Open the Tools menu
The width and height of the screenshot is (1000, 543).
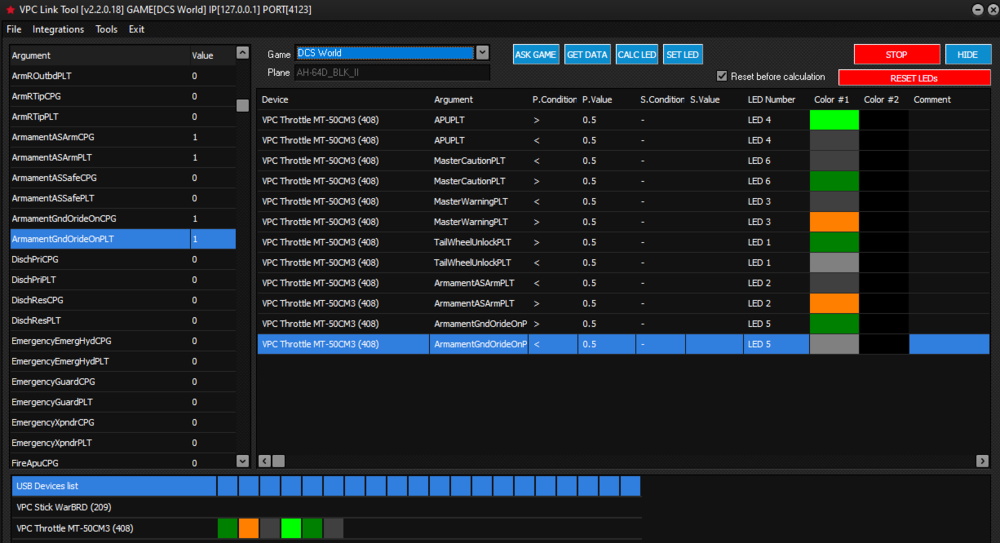coord(107,29)
